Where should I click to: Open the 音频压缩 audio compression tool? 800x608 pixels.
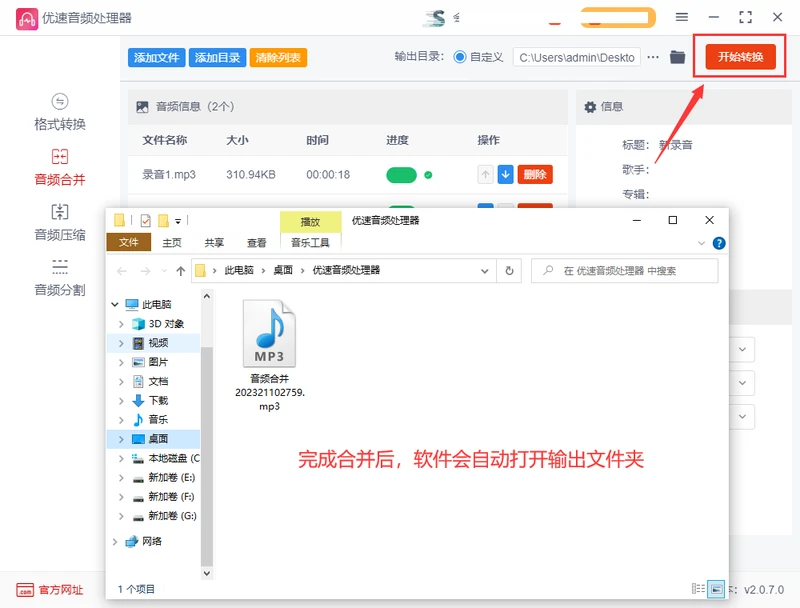60,222
